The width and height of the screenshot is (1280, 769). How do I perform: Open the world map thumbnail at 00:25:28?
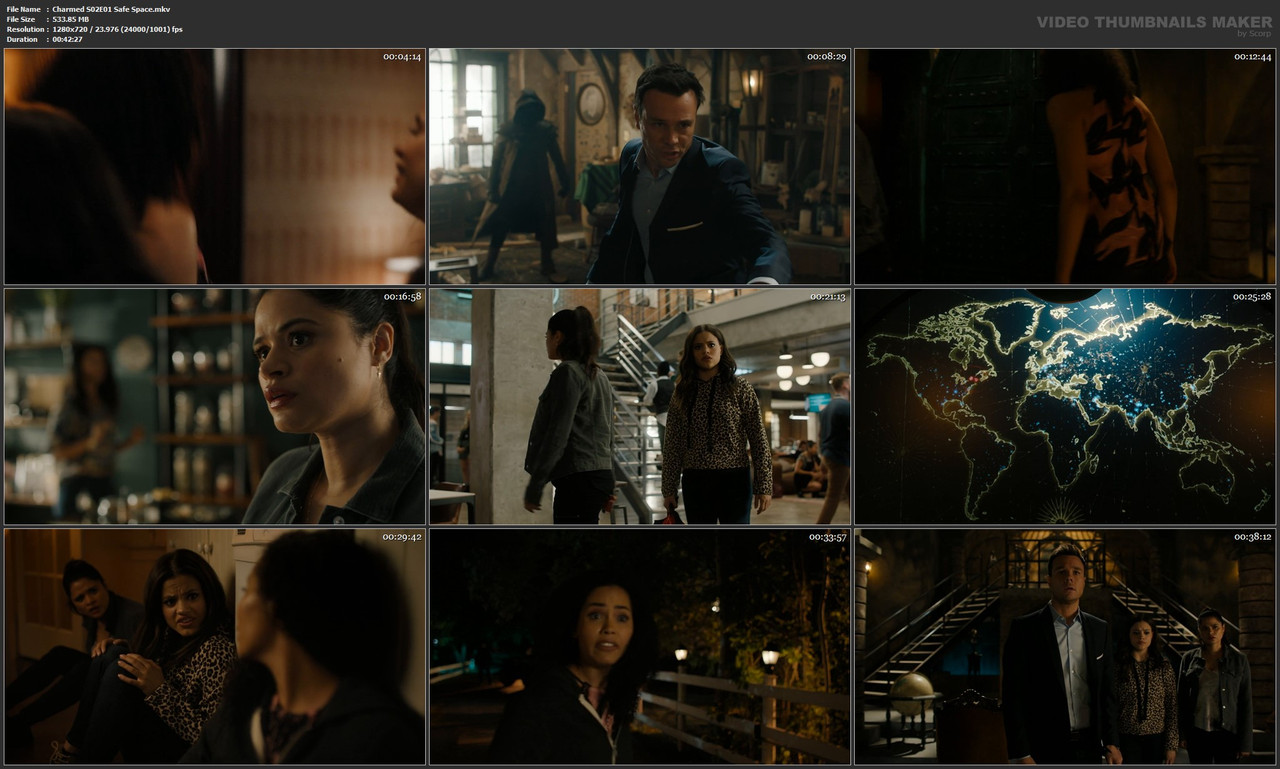(1065, 407)
